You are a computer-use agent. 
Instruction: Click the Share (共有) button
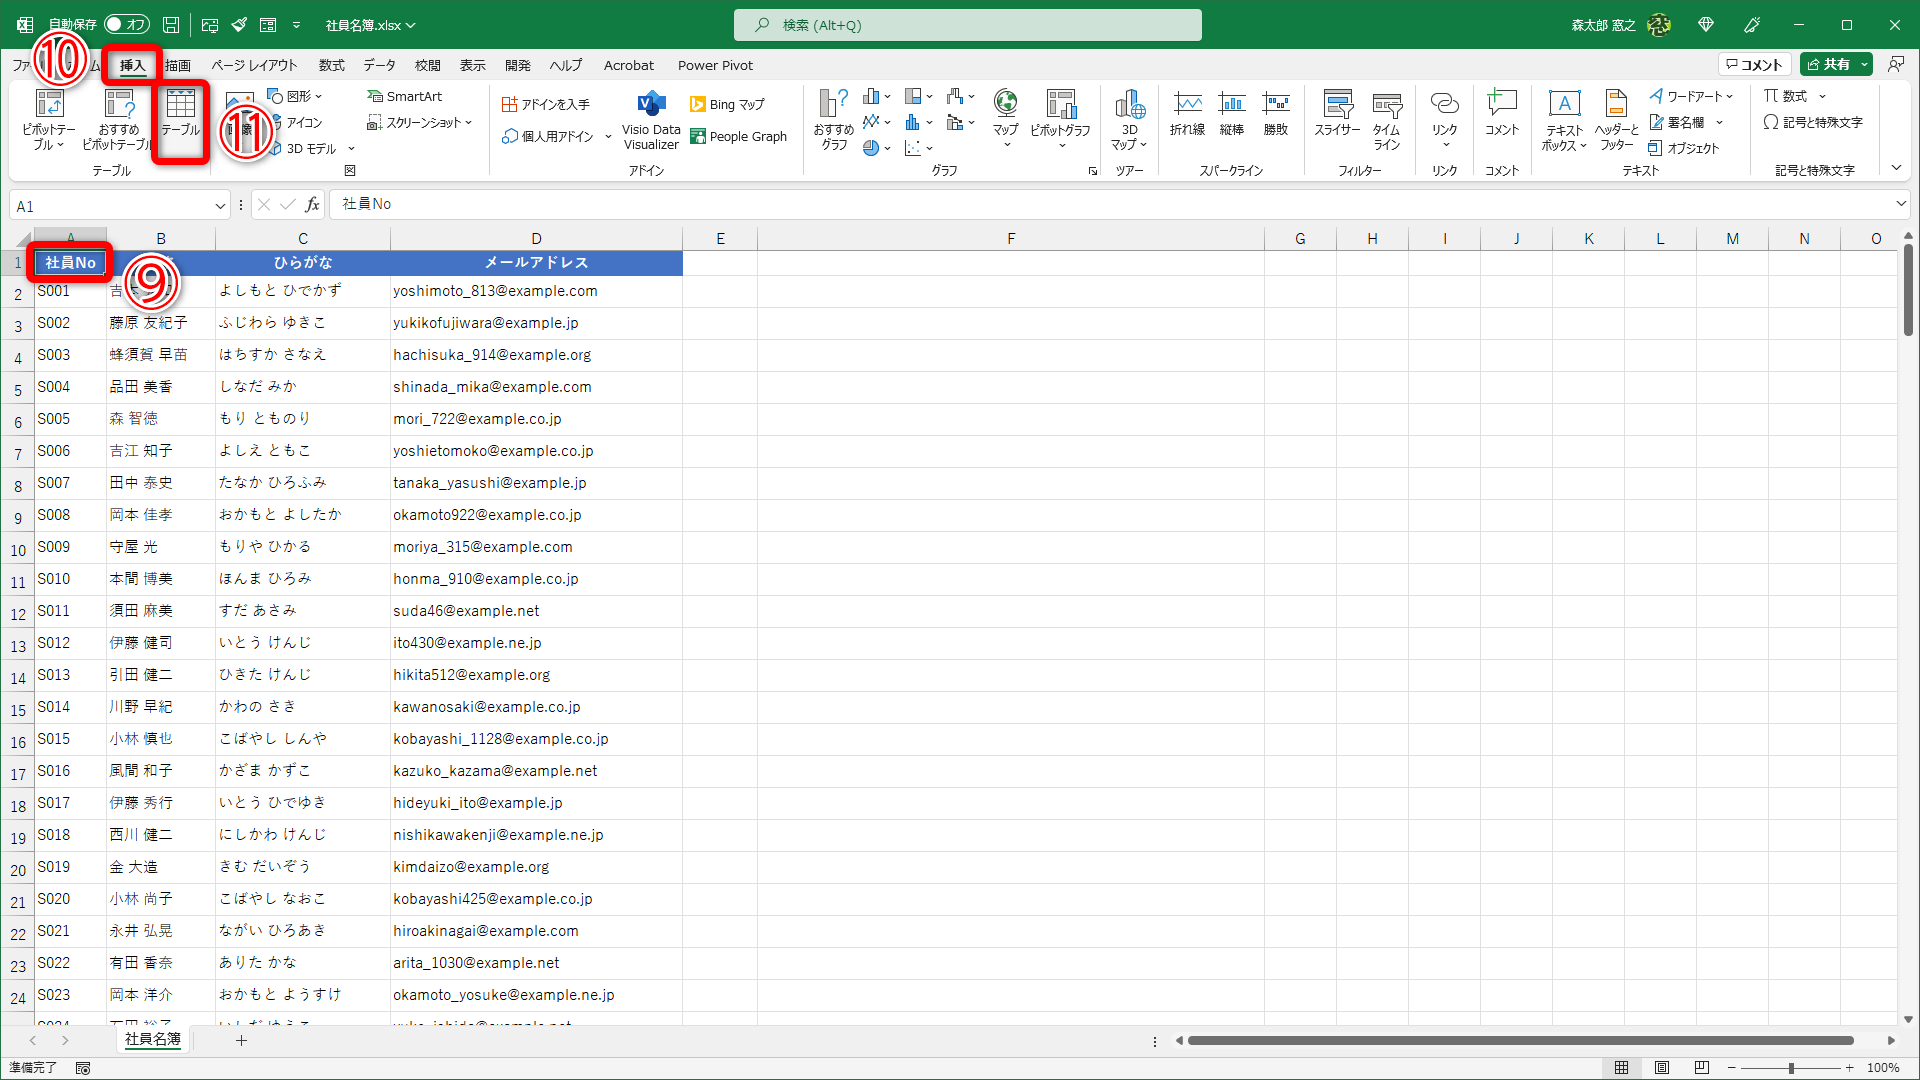pyautogui.click(x=1828, y=64)
